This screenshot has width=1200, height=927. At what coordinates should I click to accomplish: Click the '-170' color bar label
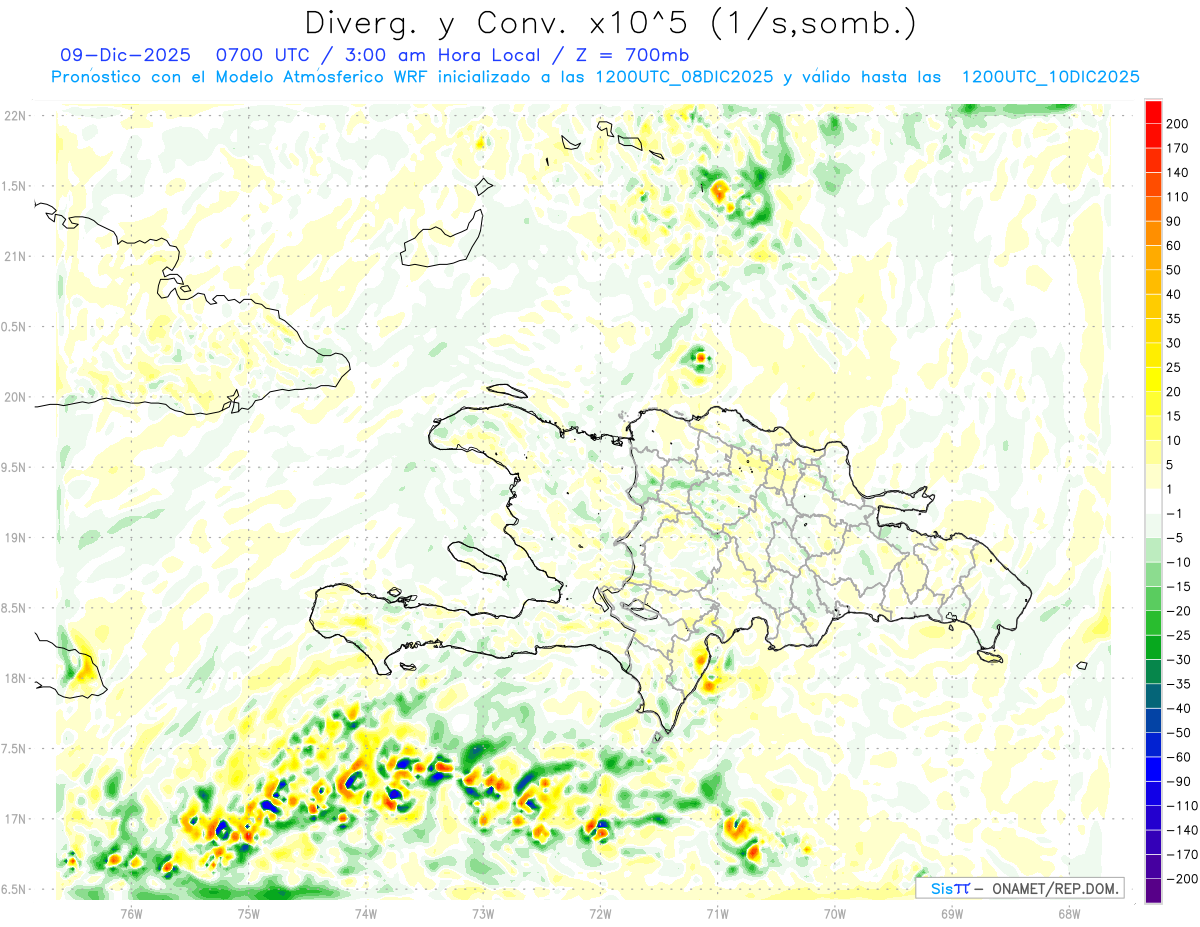click(1180, 855)
